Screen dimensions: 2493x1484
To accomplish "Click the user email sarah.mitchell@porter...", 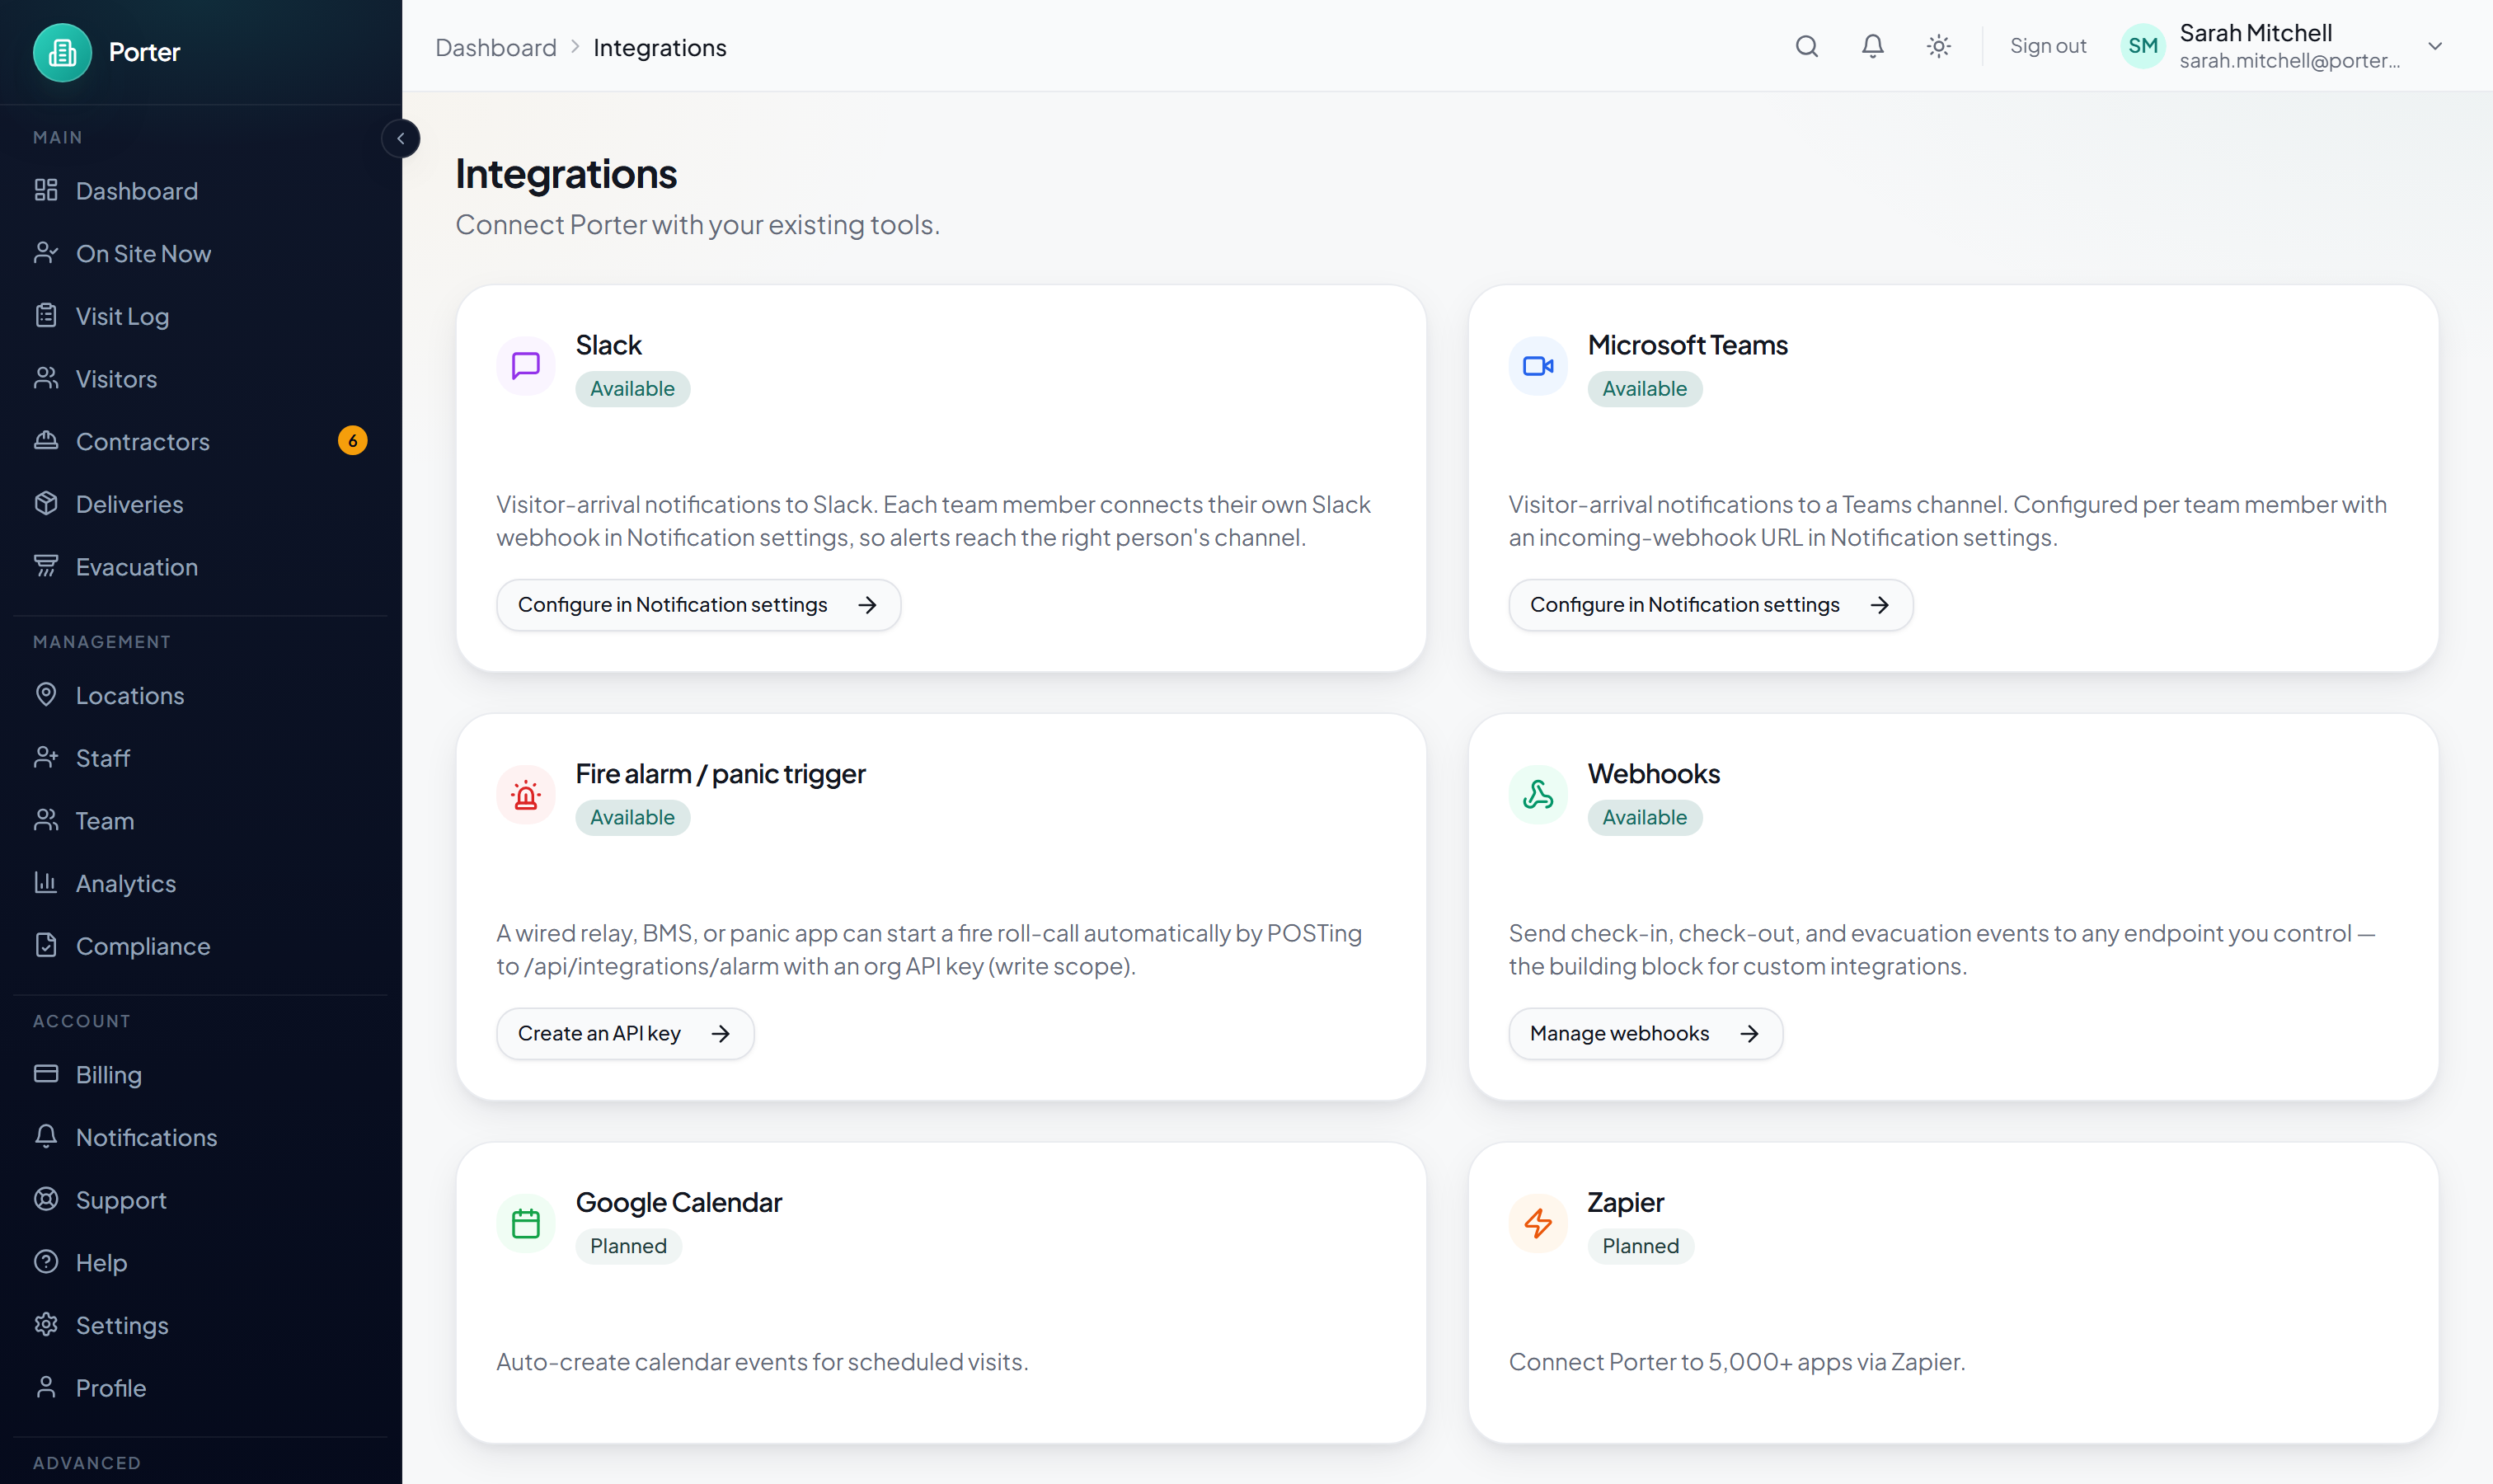I will pyautogui.click(x=2289, y=61).
